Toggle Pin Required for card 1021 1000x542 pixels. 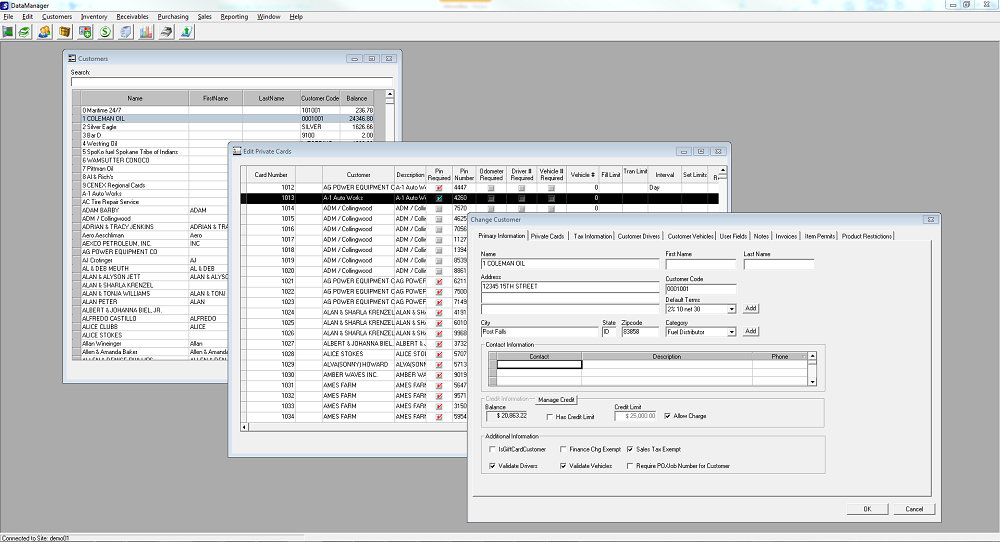(x=439, y=281)
